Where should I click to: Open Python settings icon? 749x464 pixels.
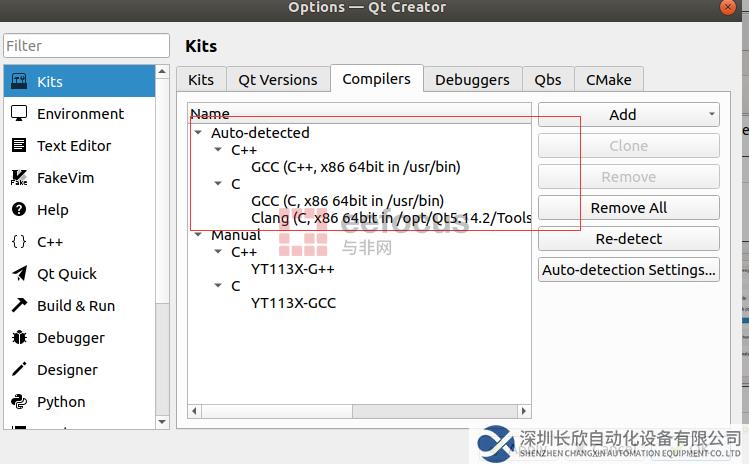click(x=19, y=401)
